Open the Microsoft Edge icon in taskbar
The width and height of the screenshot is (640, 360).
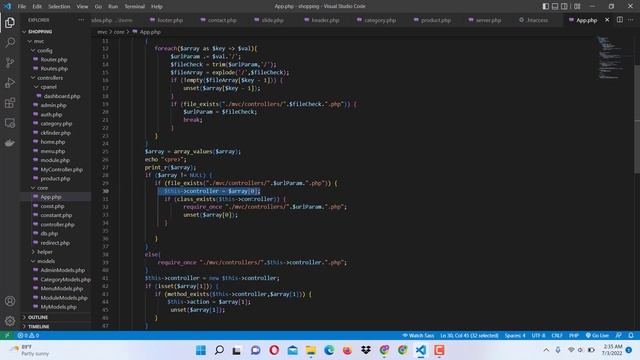coord(329,350)
